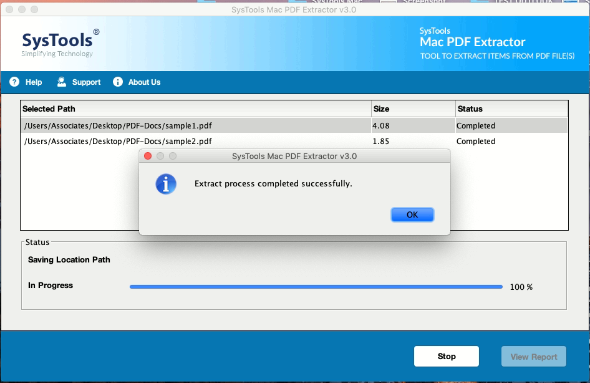Click Completed status for sample2.pdf
Screen dimensions: 590x383
(x=476, y=141)
